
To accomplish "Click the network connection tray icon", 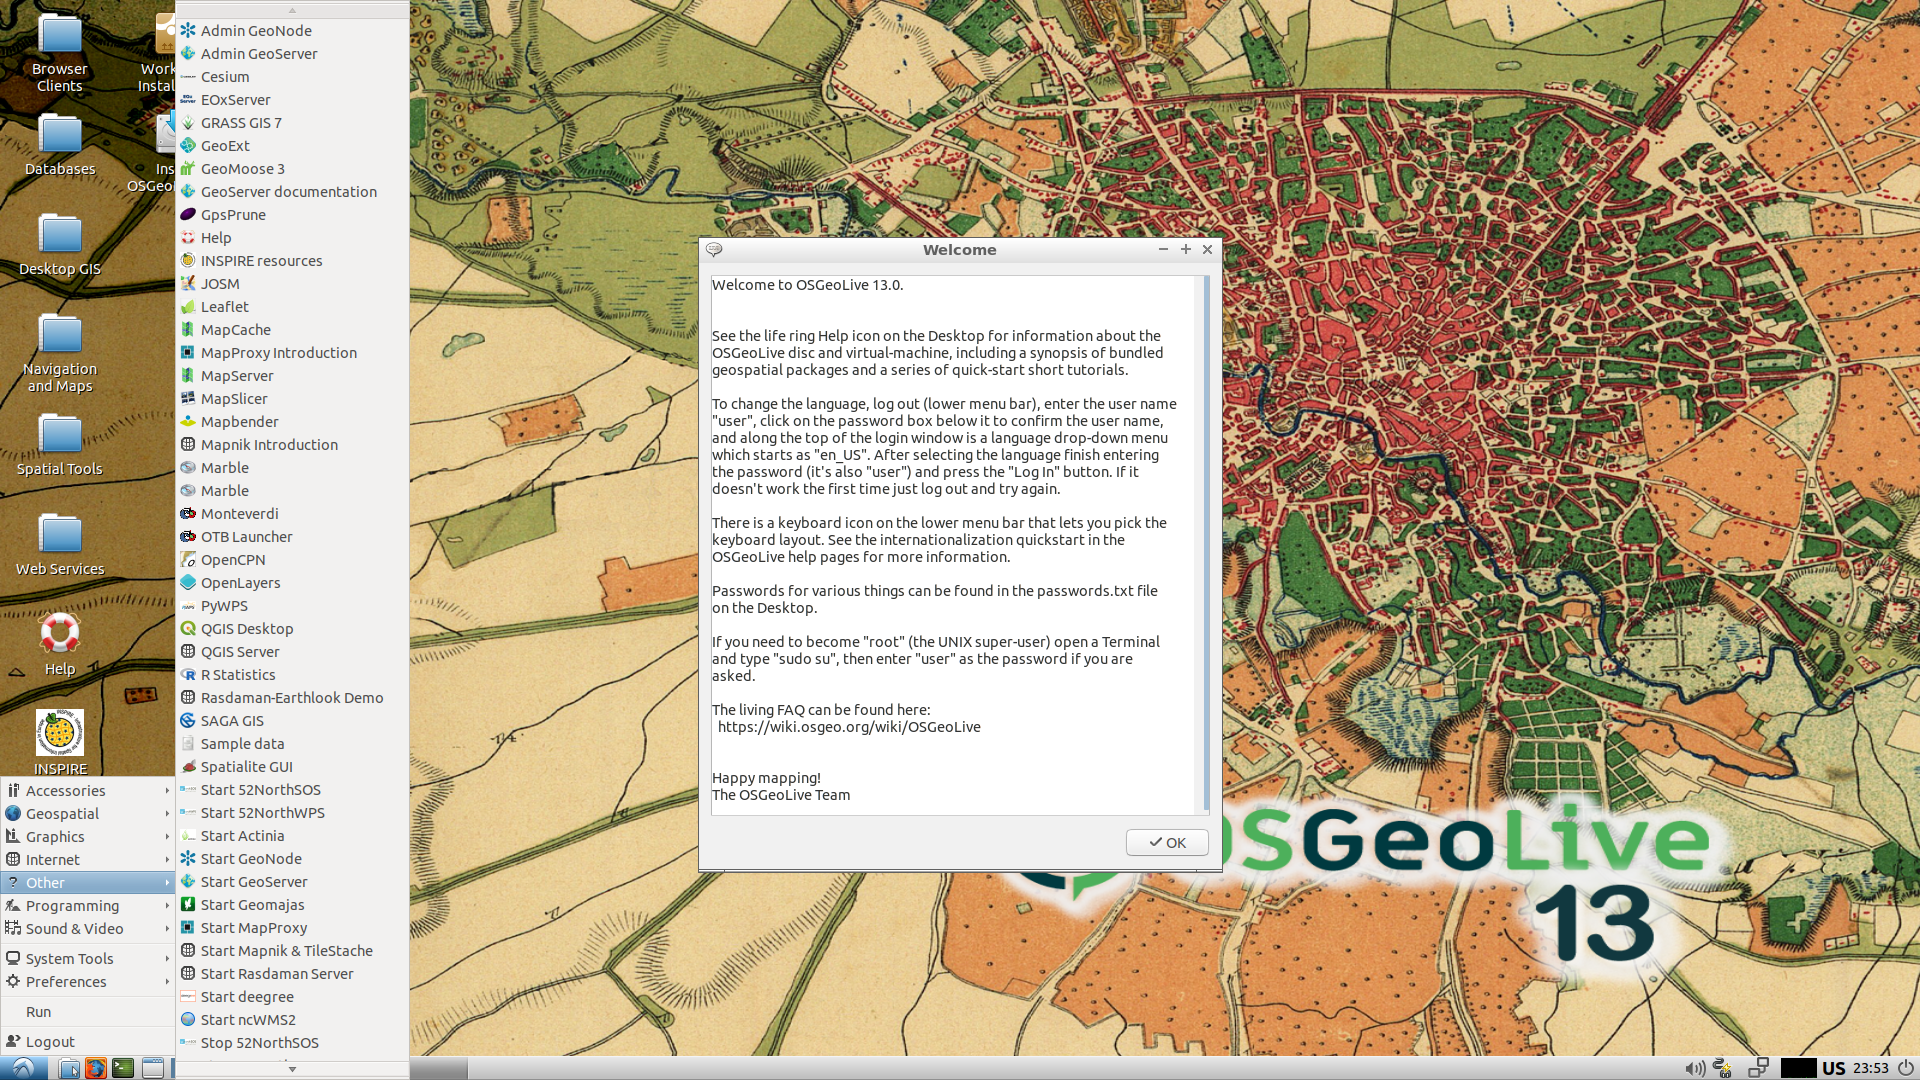I will [x=1758, y=1068].
